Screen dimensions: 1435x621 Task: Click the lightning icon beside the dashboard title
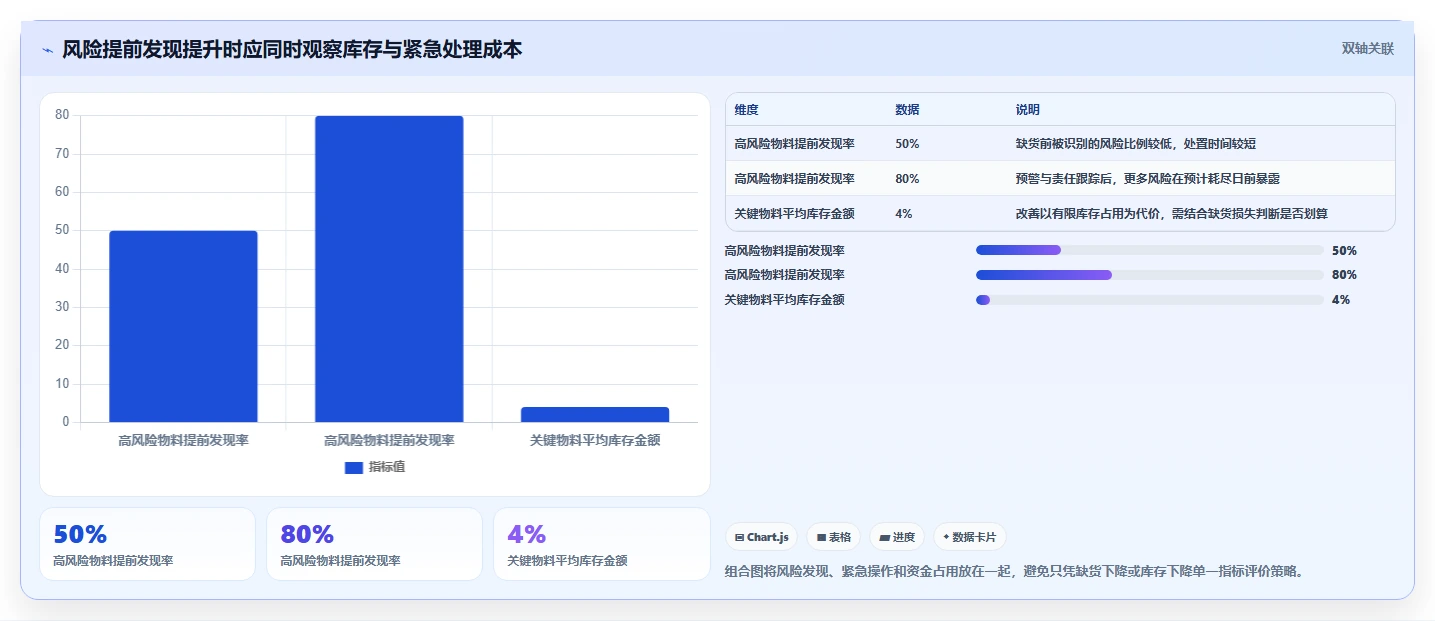tap(47, 50)
